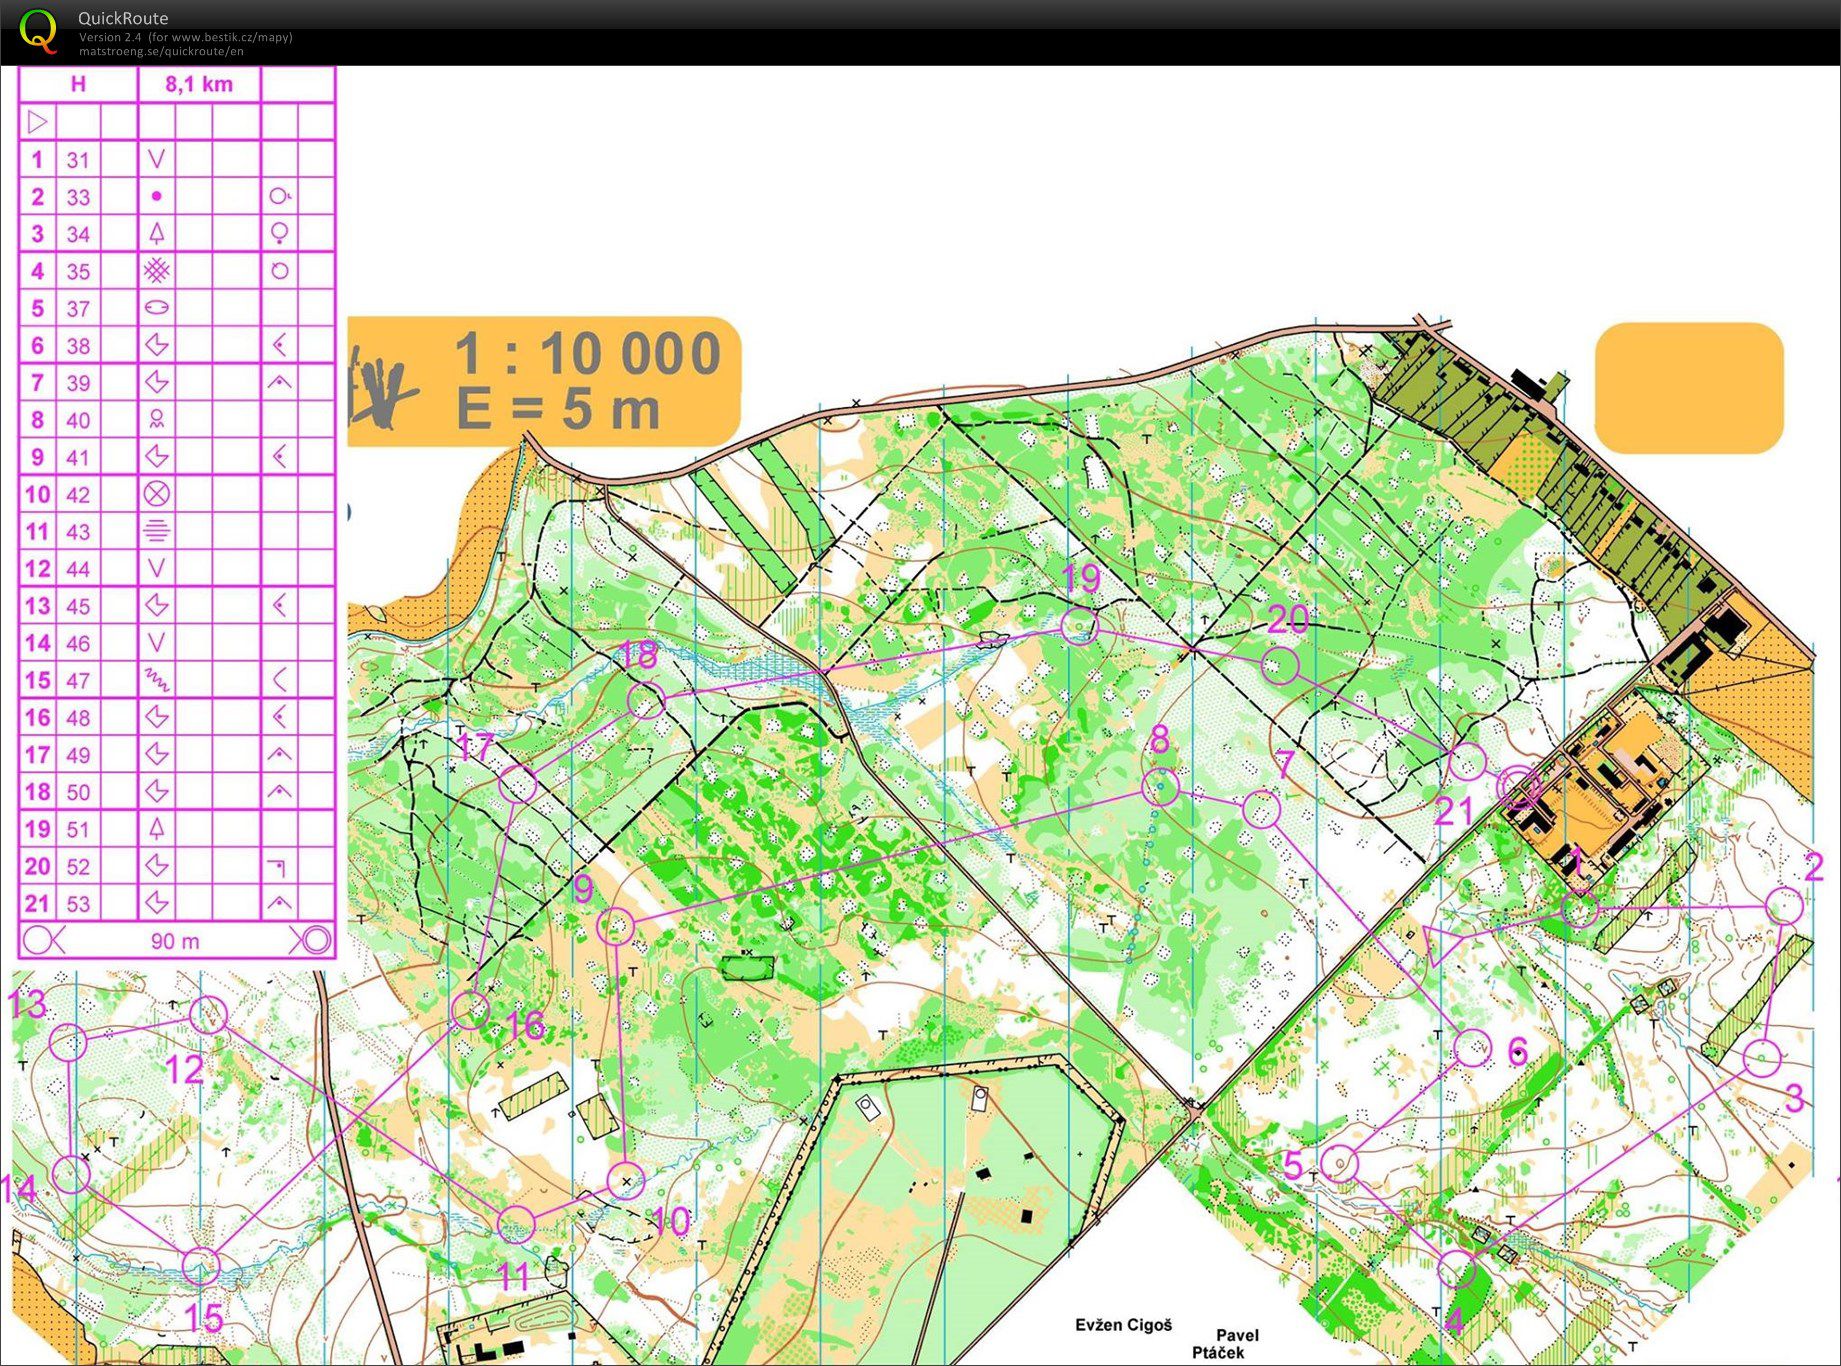This screenshot has height=1366, width=1841.
Task: Select the 'Version 2.4' header text
Action: (110, 37)
